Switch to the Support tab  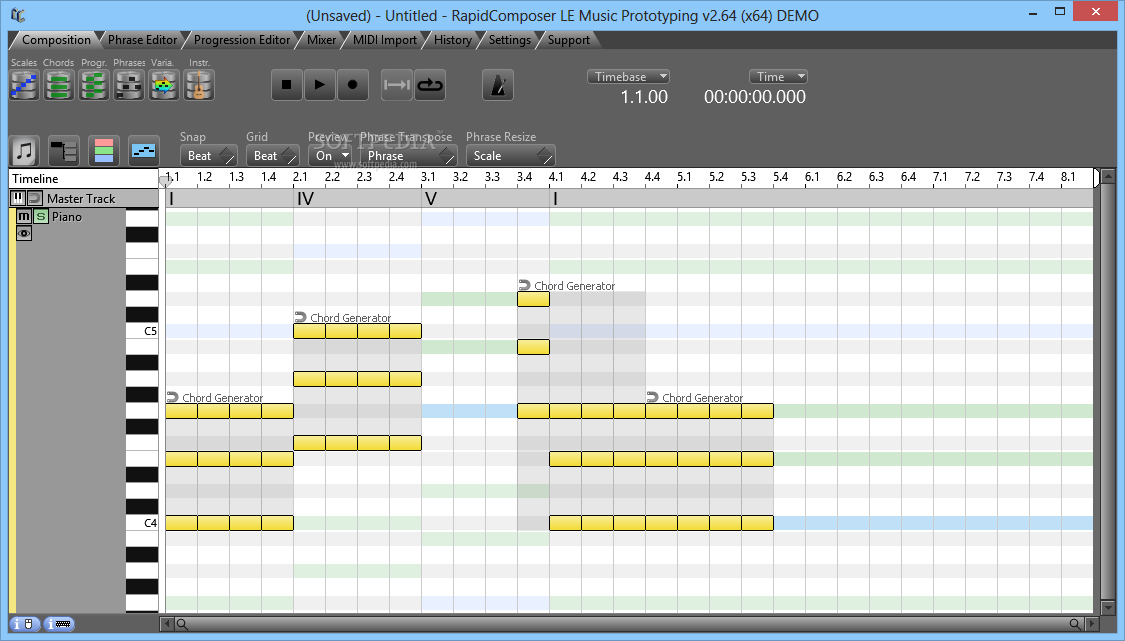(568, 40)
